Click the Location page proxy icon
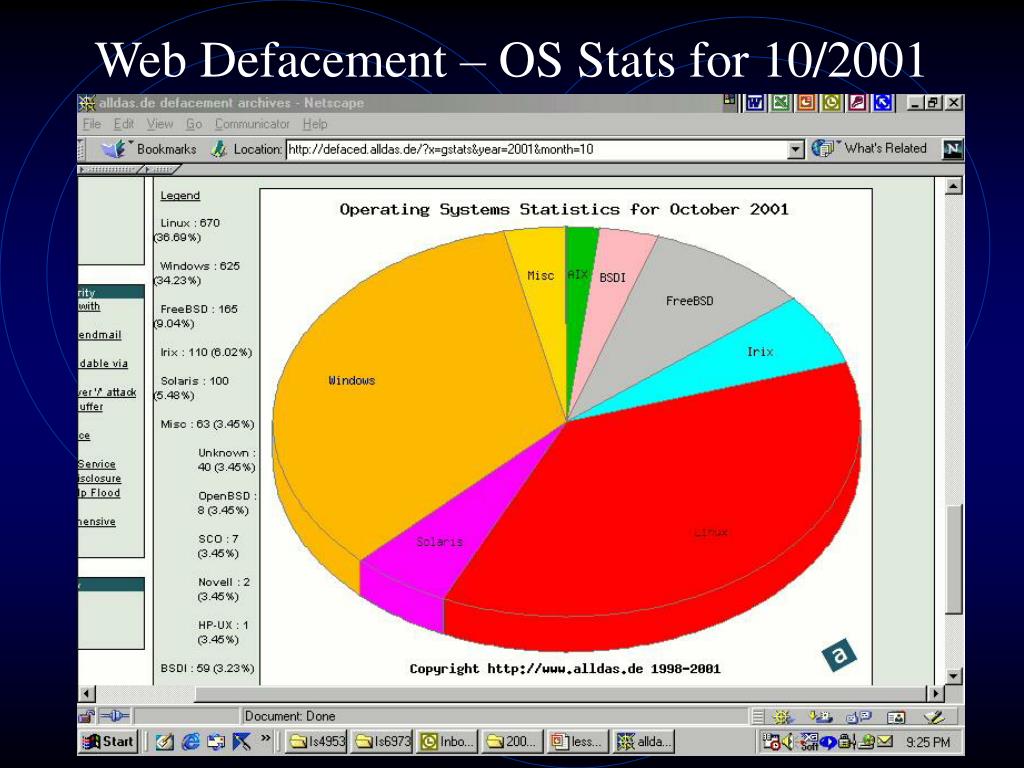The height and width of the screenshot is (768, 1024). [219, 149]
